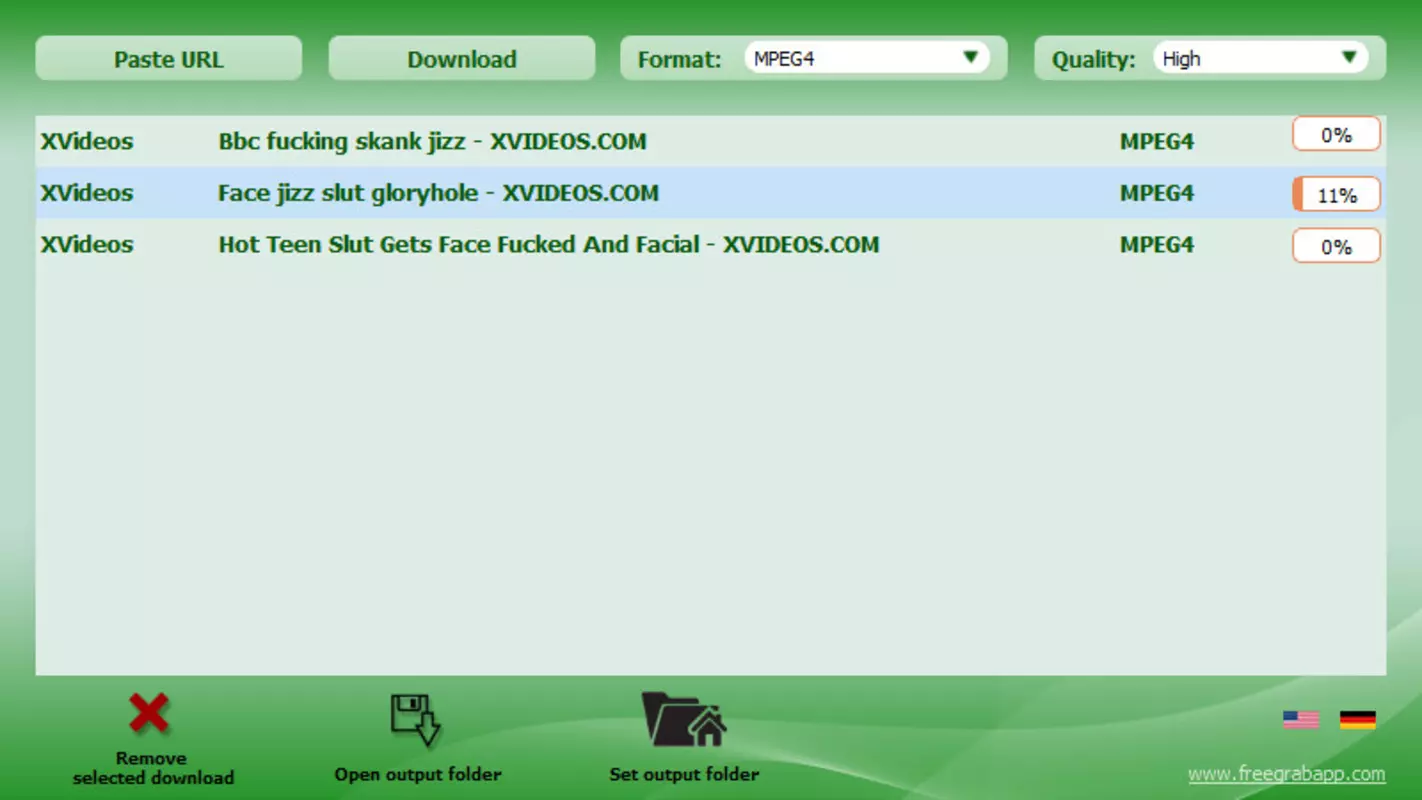
Task: Click the MPEG4 cell in the 'Bbc' row
Action: pos(1157,142)
